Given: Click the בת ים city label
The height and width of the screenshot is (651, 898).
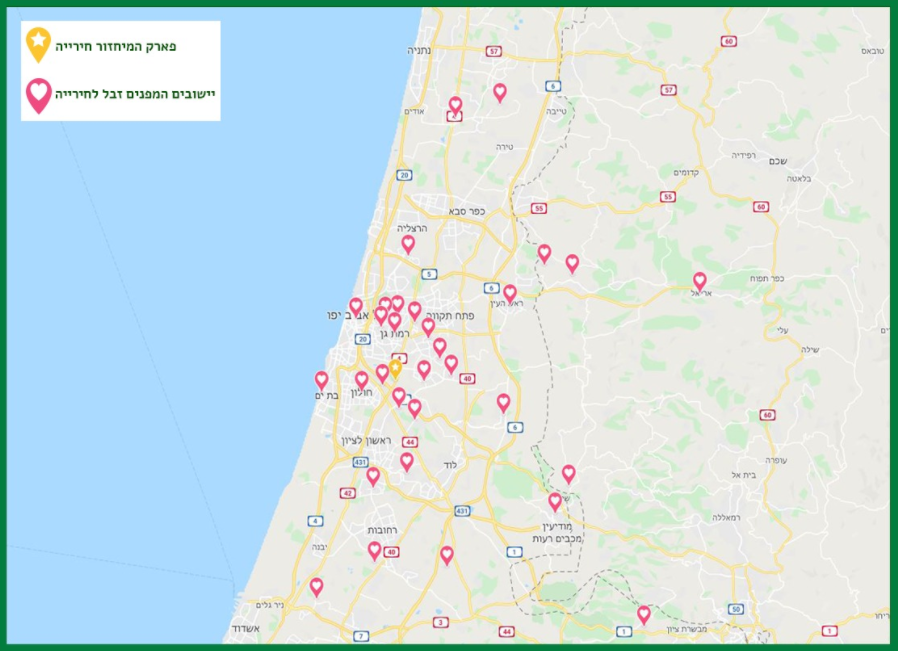Looking at the screenshot, I should pyautogui.click(x=326, y=396).
